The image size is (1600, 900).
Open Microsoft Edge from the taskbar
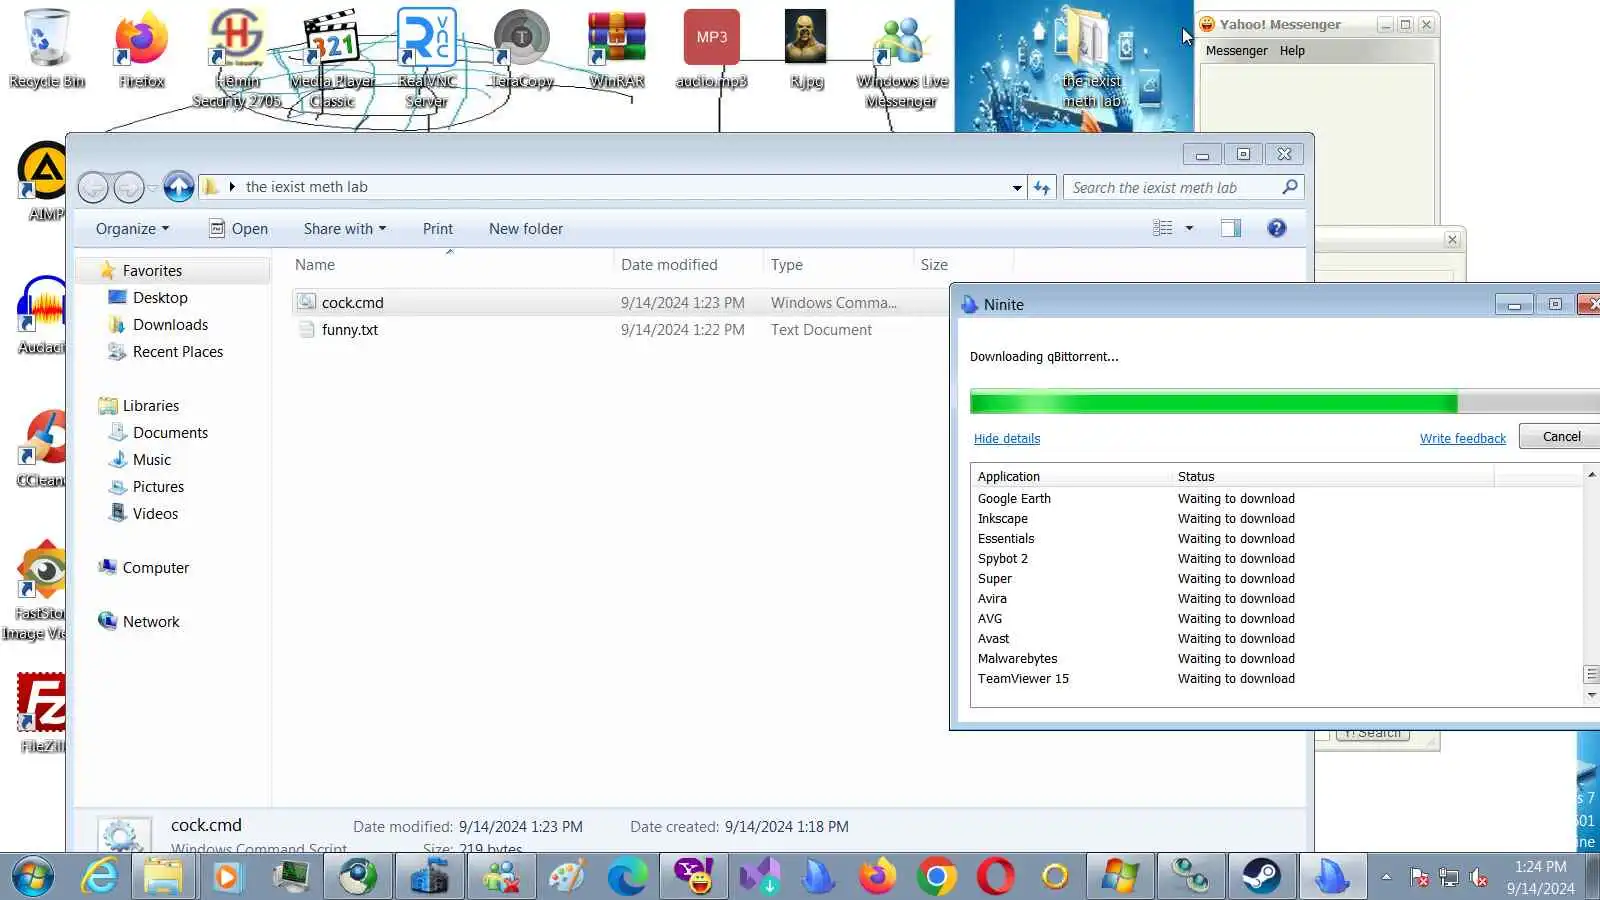point(628,877)
